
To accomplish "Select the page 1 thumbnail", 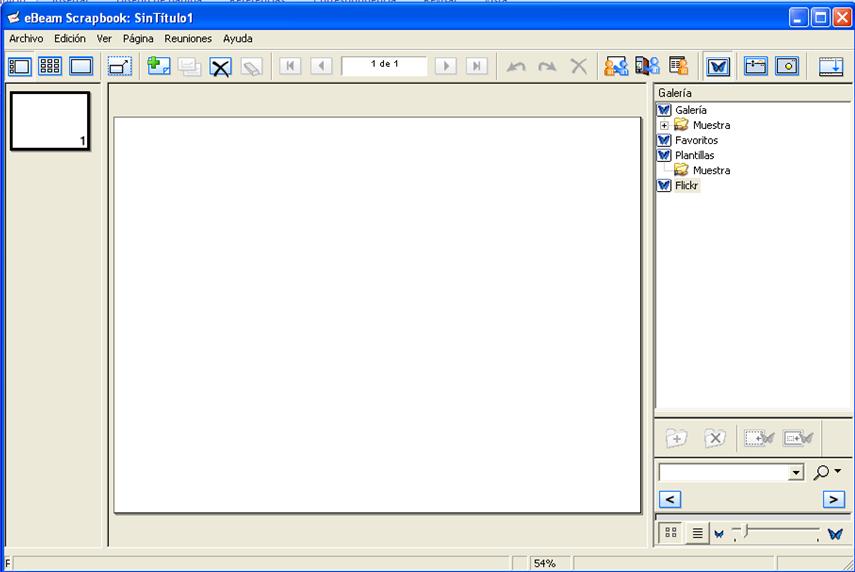I will tap(50, 121).
